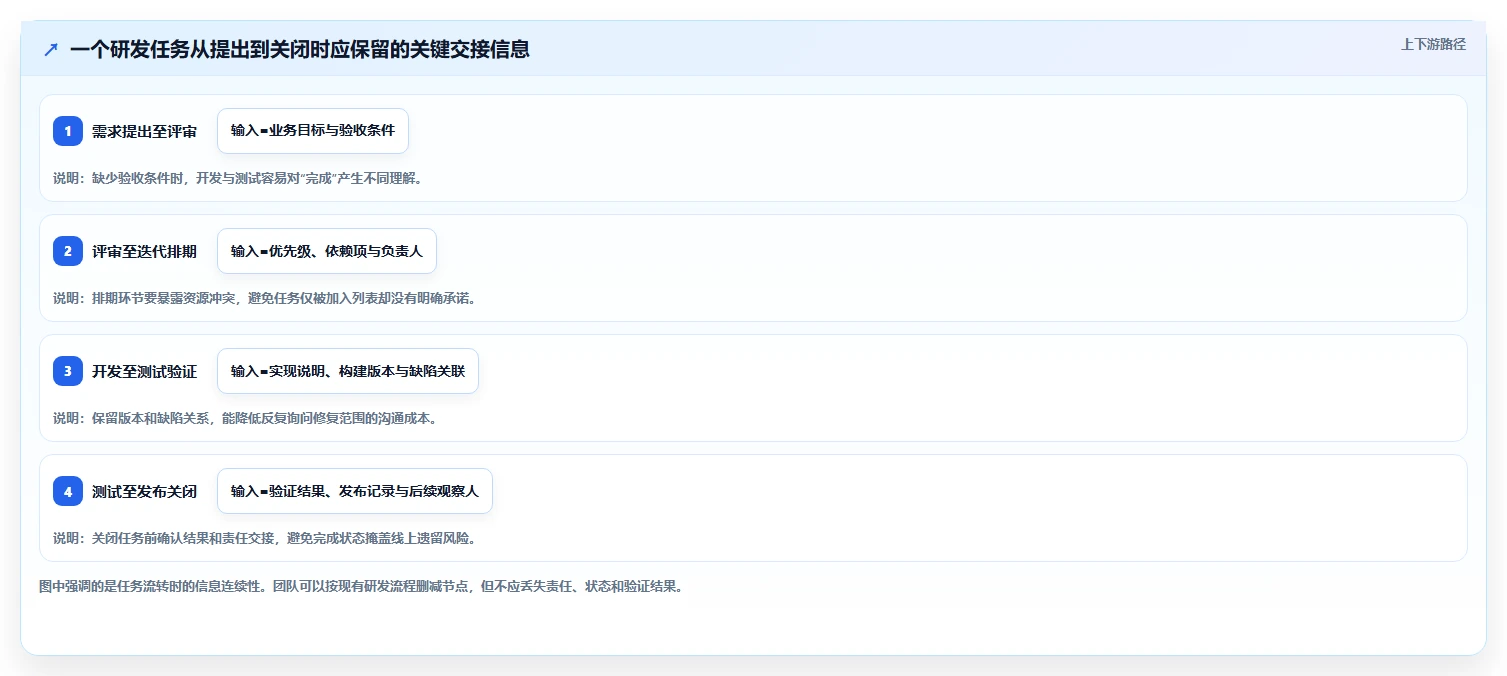The height and width of the screenshot is (676, 1507).
Task: Click the step 4 number badge
Action: point(68,491)
